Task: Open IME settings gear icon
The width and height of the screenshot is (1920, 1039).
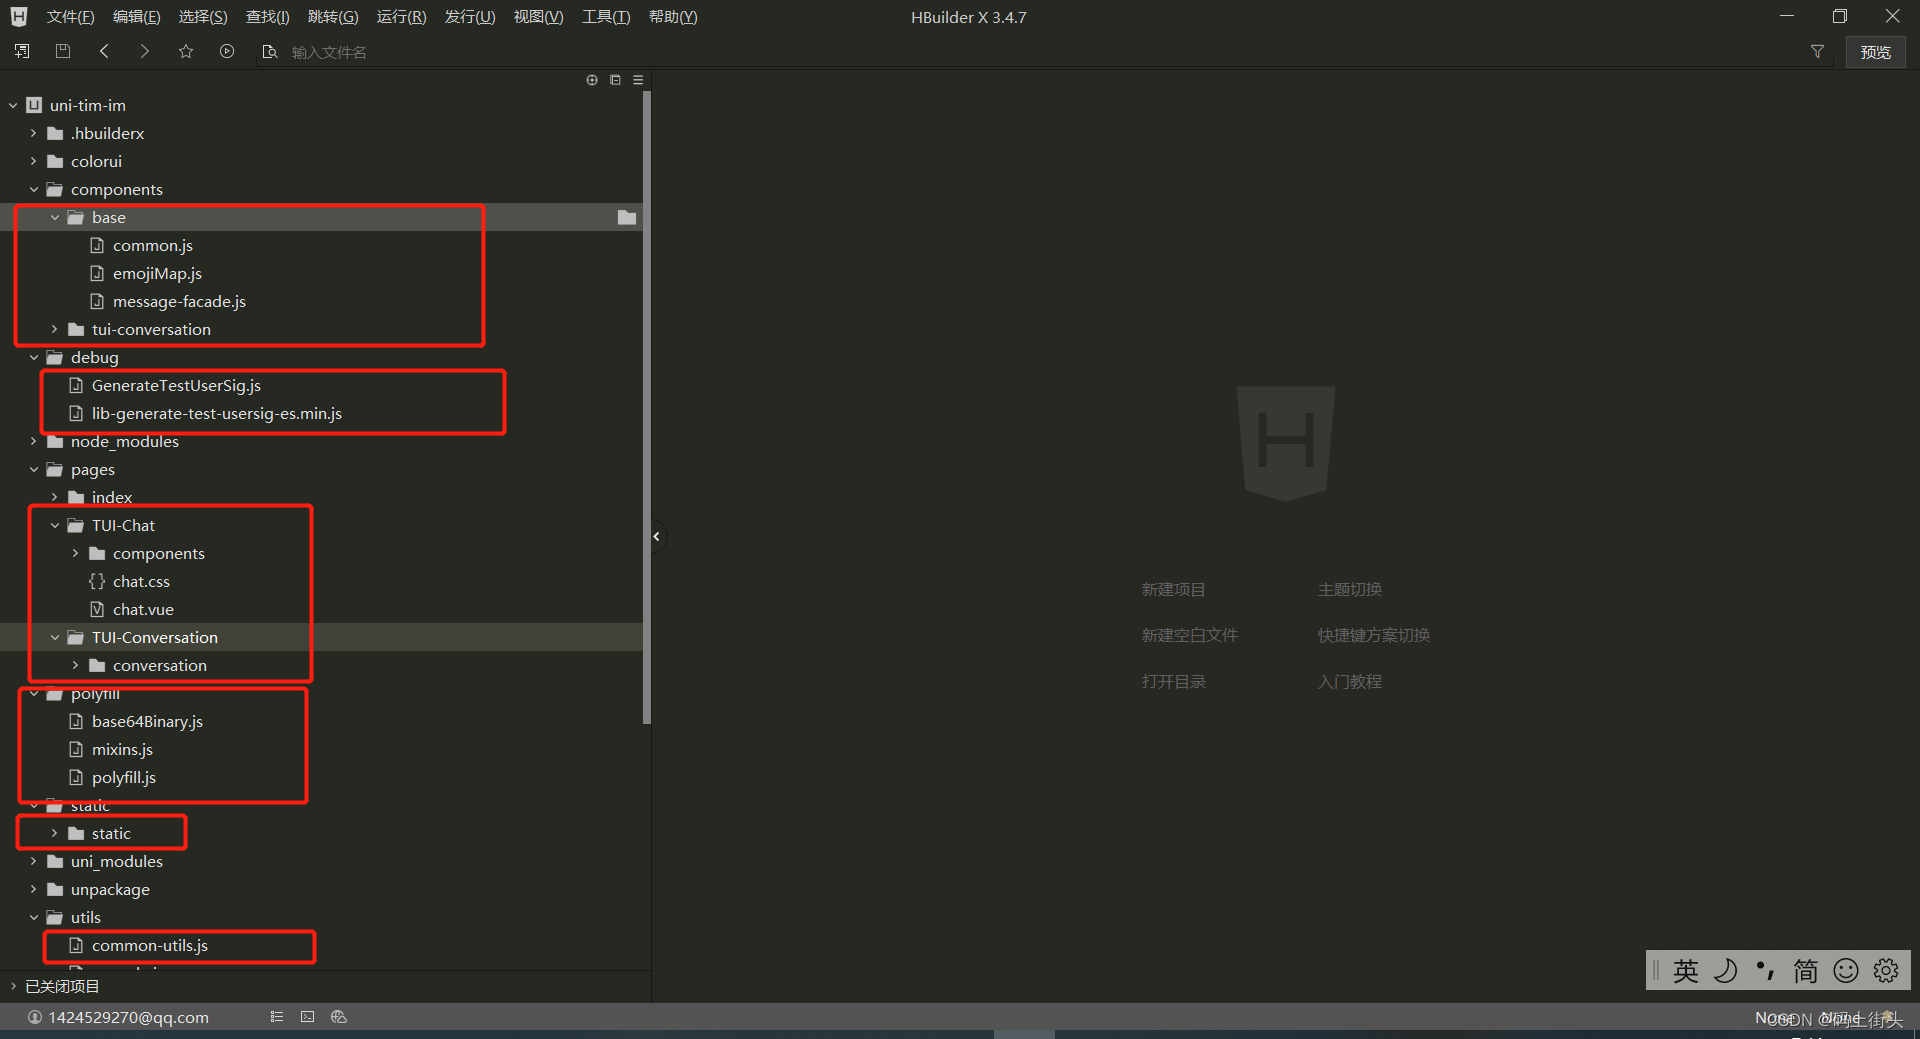Action: tap(1886, 970)
